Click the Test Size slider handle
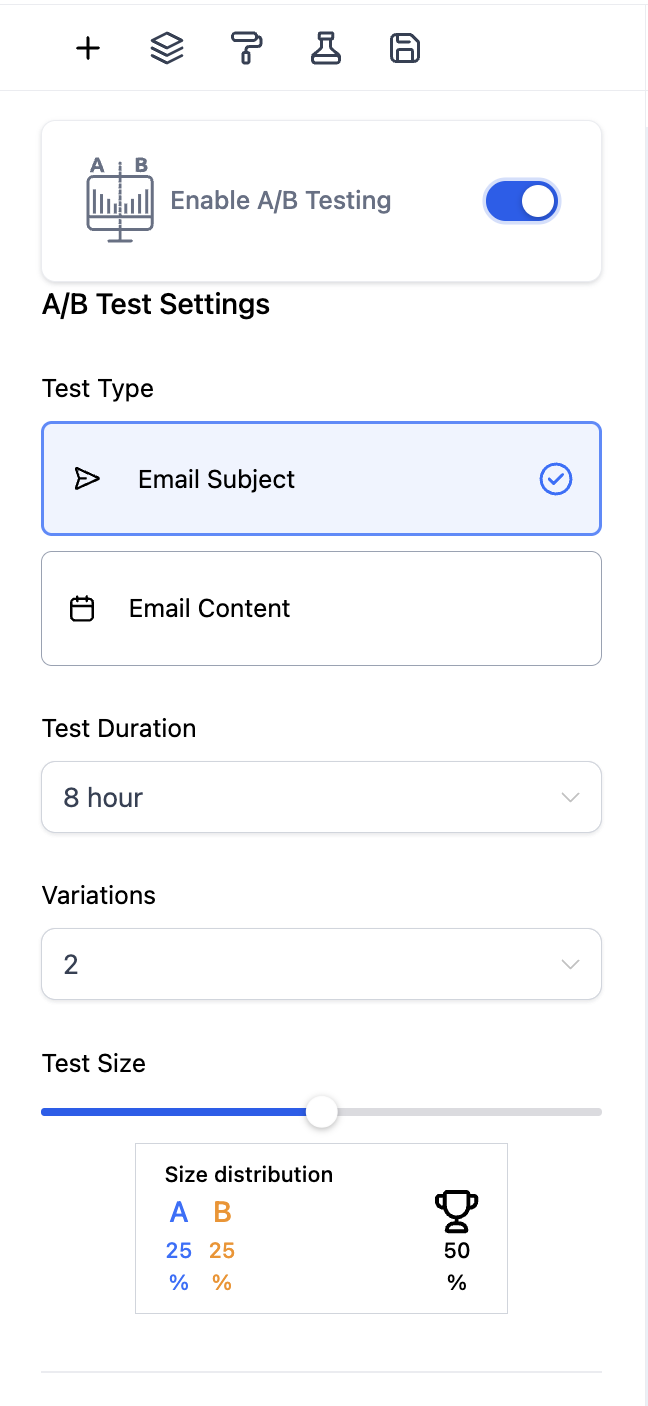The height and width of the screenshot is (1406, 648). coord(321,1112)
